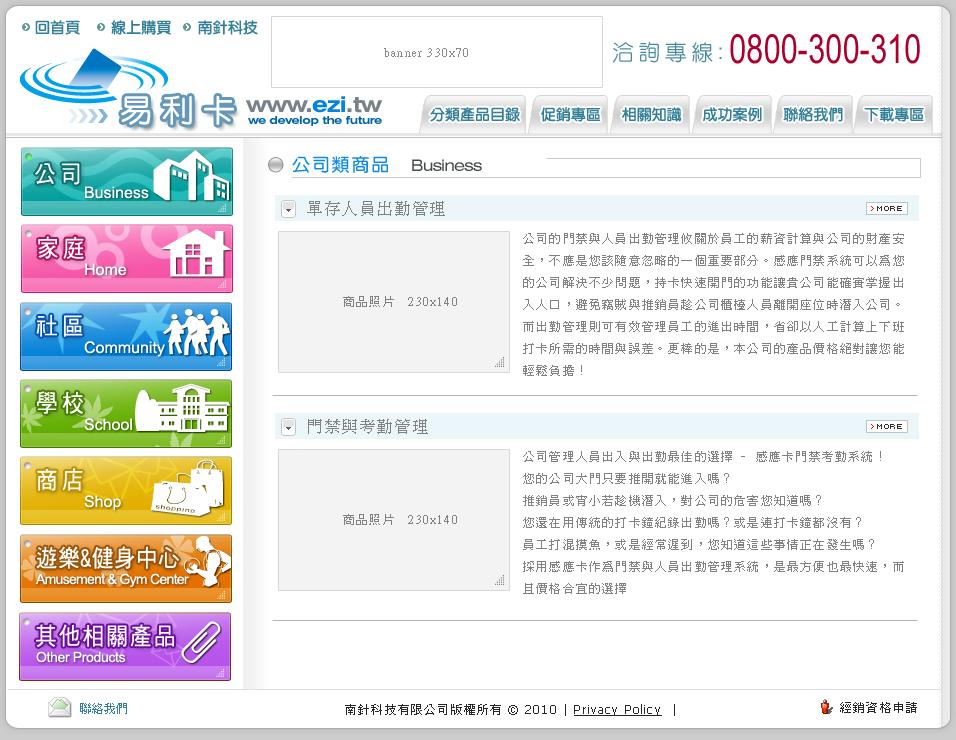
Task: Click MORE for 門禁與考勤管理
Action: tap(886, 427)
